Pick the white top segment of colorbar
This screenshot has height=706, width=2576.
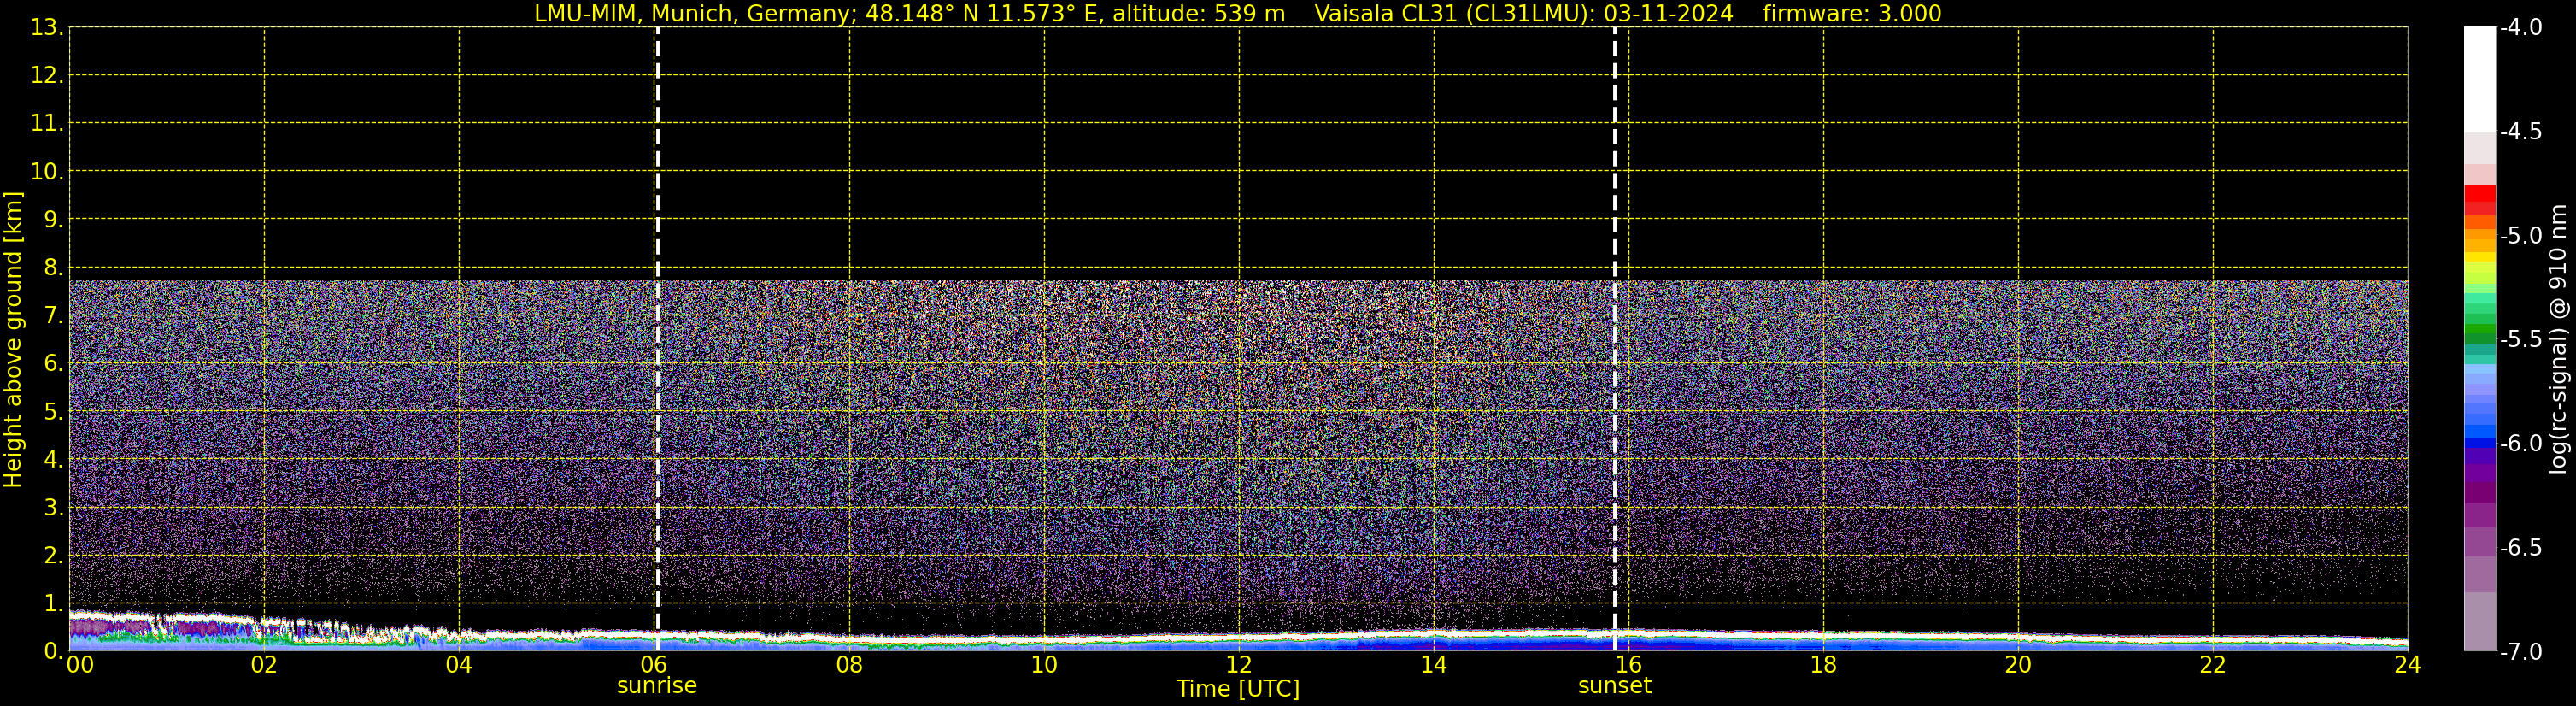[x=2479, y=80]
